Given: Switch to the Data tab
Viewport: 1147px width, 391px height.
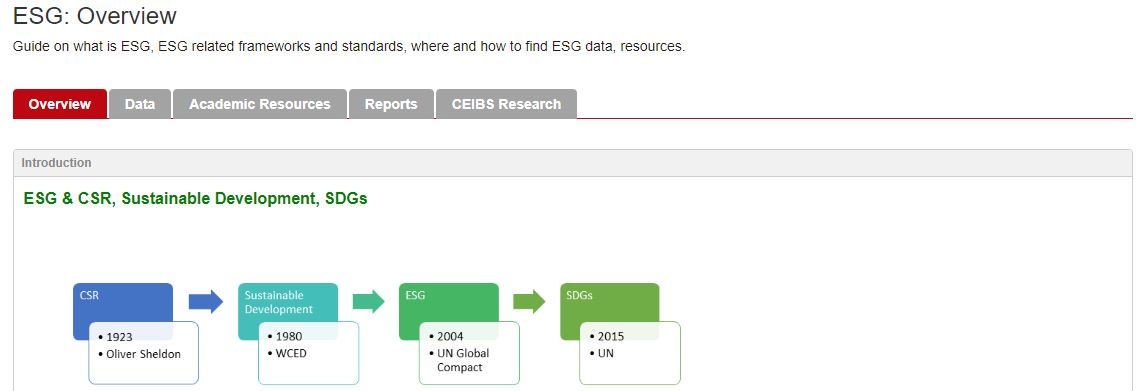Looking at the screenshot, I should 140,104.
